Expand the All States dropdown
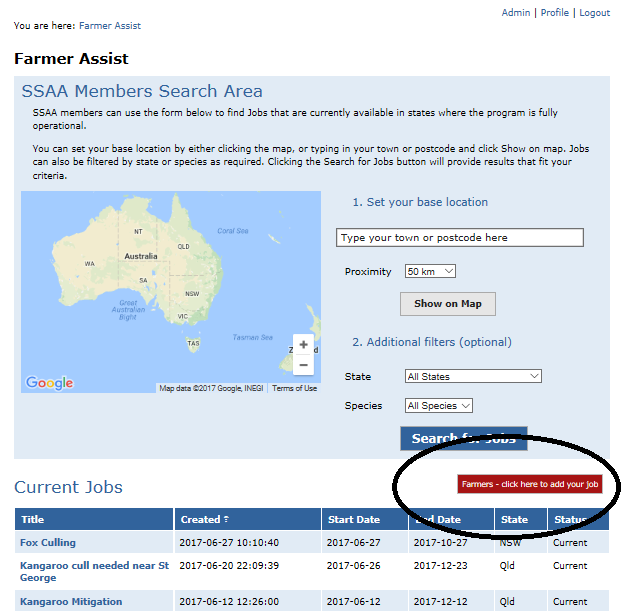This screenshot has height=611, width=624. tap(473, 376)
